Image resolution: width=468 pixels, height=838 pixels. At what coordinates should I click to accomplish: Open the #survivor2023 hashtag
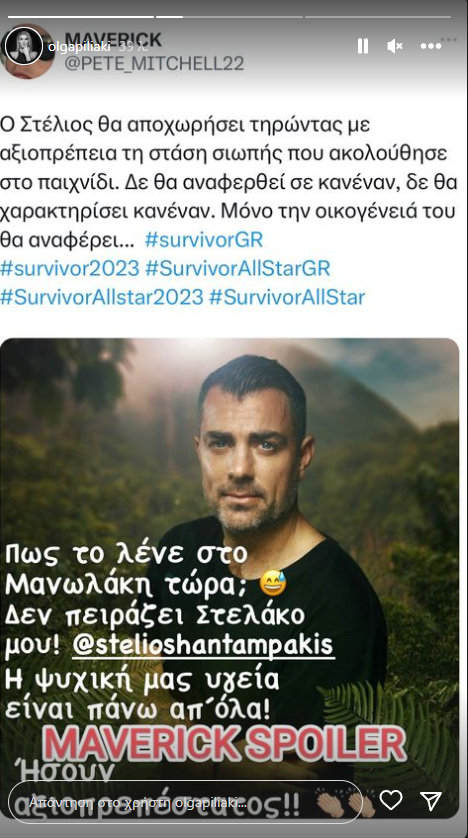(x=69, y=268)
